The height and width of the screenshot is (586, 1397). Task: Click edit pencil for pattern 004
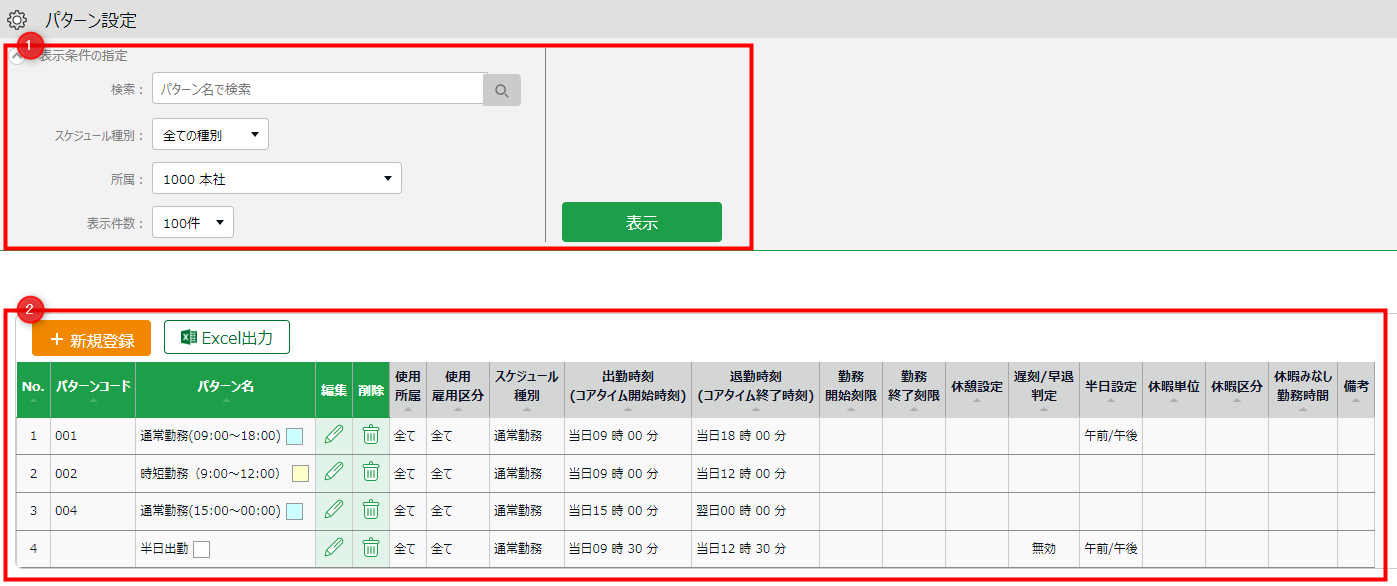click(x=334, y=510)
